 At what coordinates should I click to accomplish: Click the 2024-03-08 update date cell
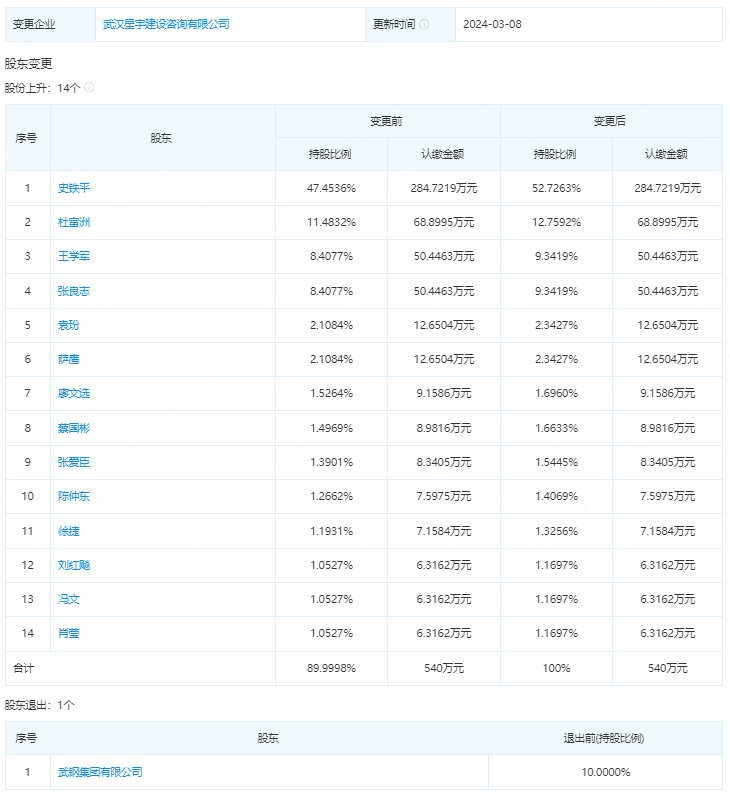point(490,24)
